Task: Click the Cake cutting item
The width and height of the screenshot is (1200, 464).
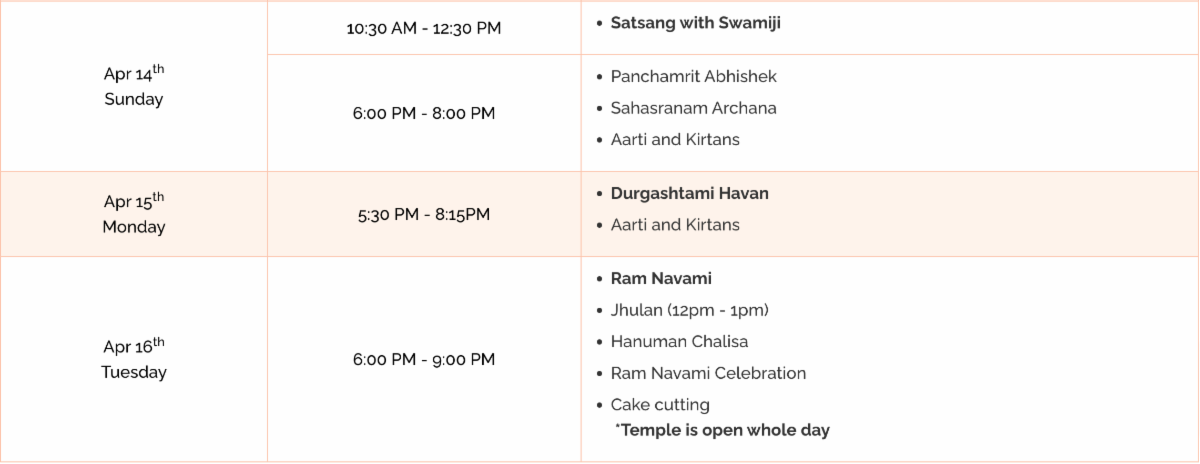Action: tap(660, 405)
